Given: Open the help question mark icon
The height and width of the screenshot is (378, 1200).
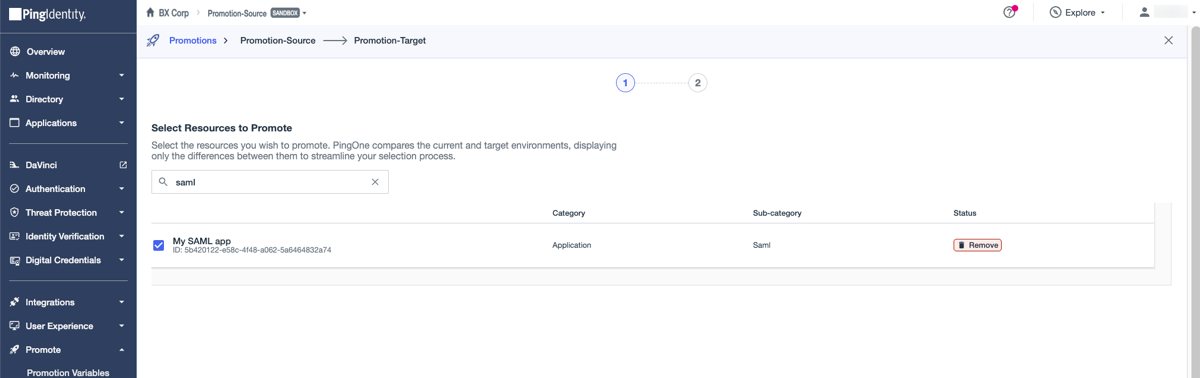Looking at the screenshot, I should [1009, 13].
